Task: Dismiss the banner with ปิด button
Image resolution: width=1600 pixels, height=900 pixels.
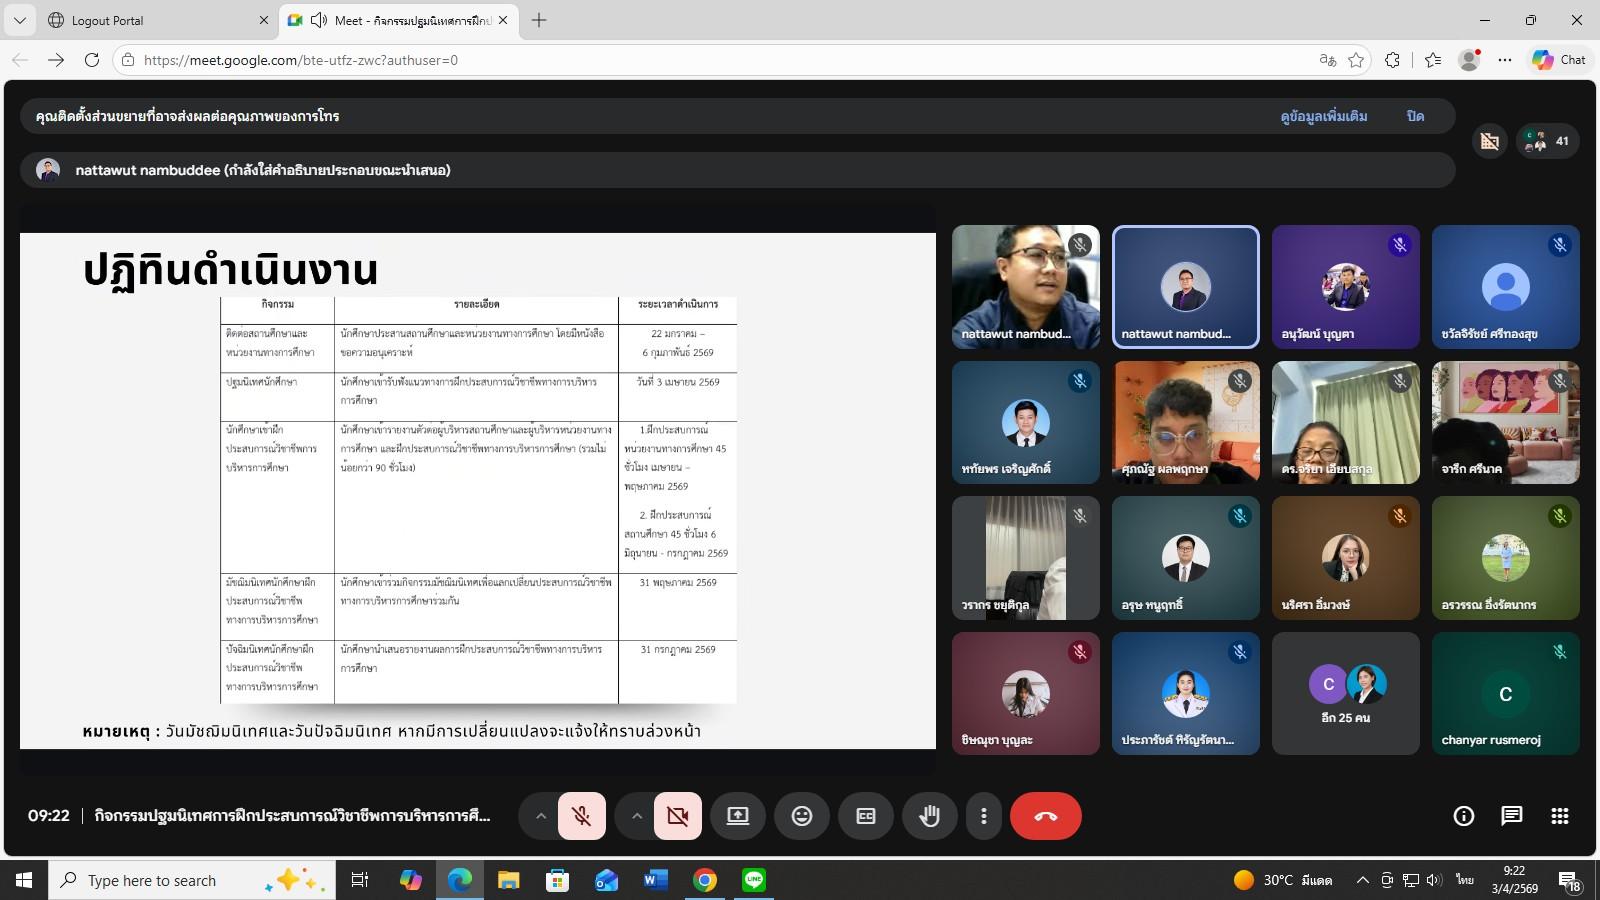Action: pyautogui.click(x=1415, y=116)
